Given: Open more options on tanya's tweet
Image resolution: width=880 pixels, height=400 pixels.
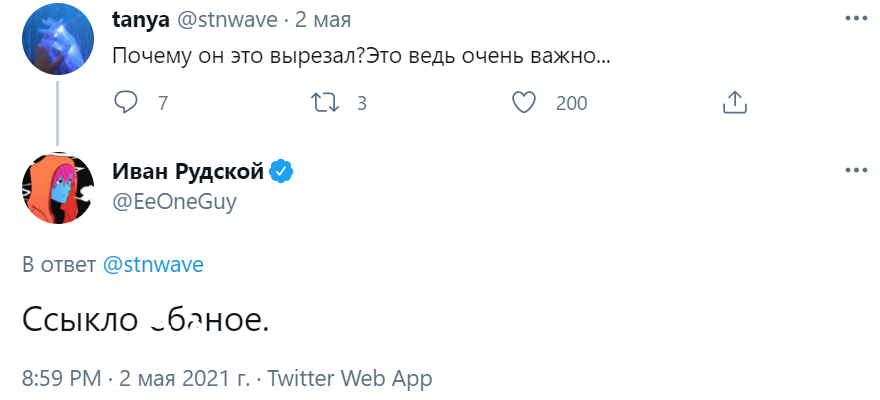Looking at the screenshot, I should [x=857, y=19].
